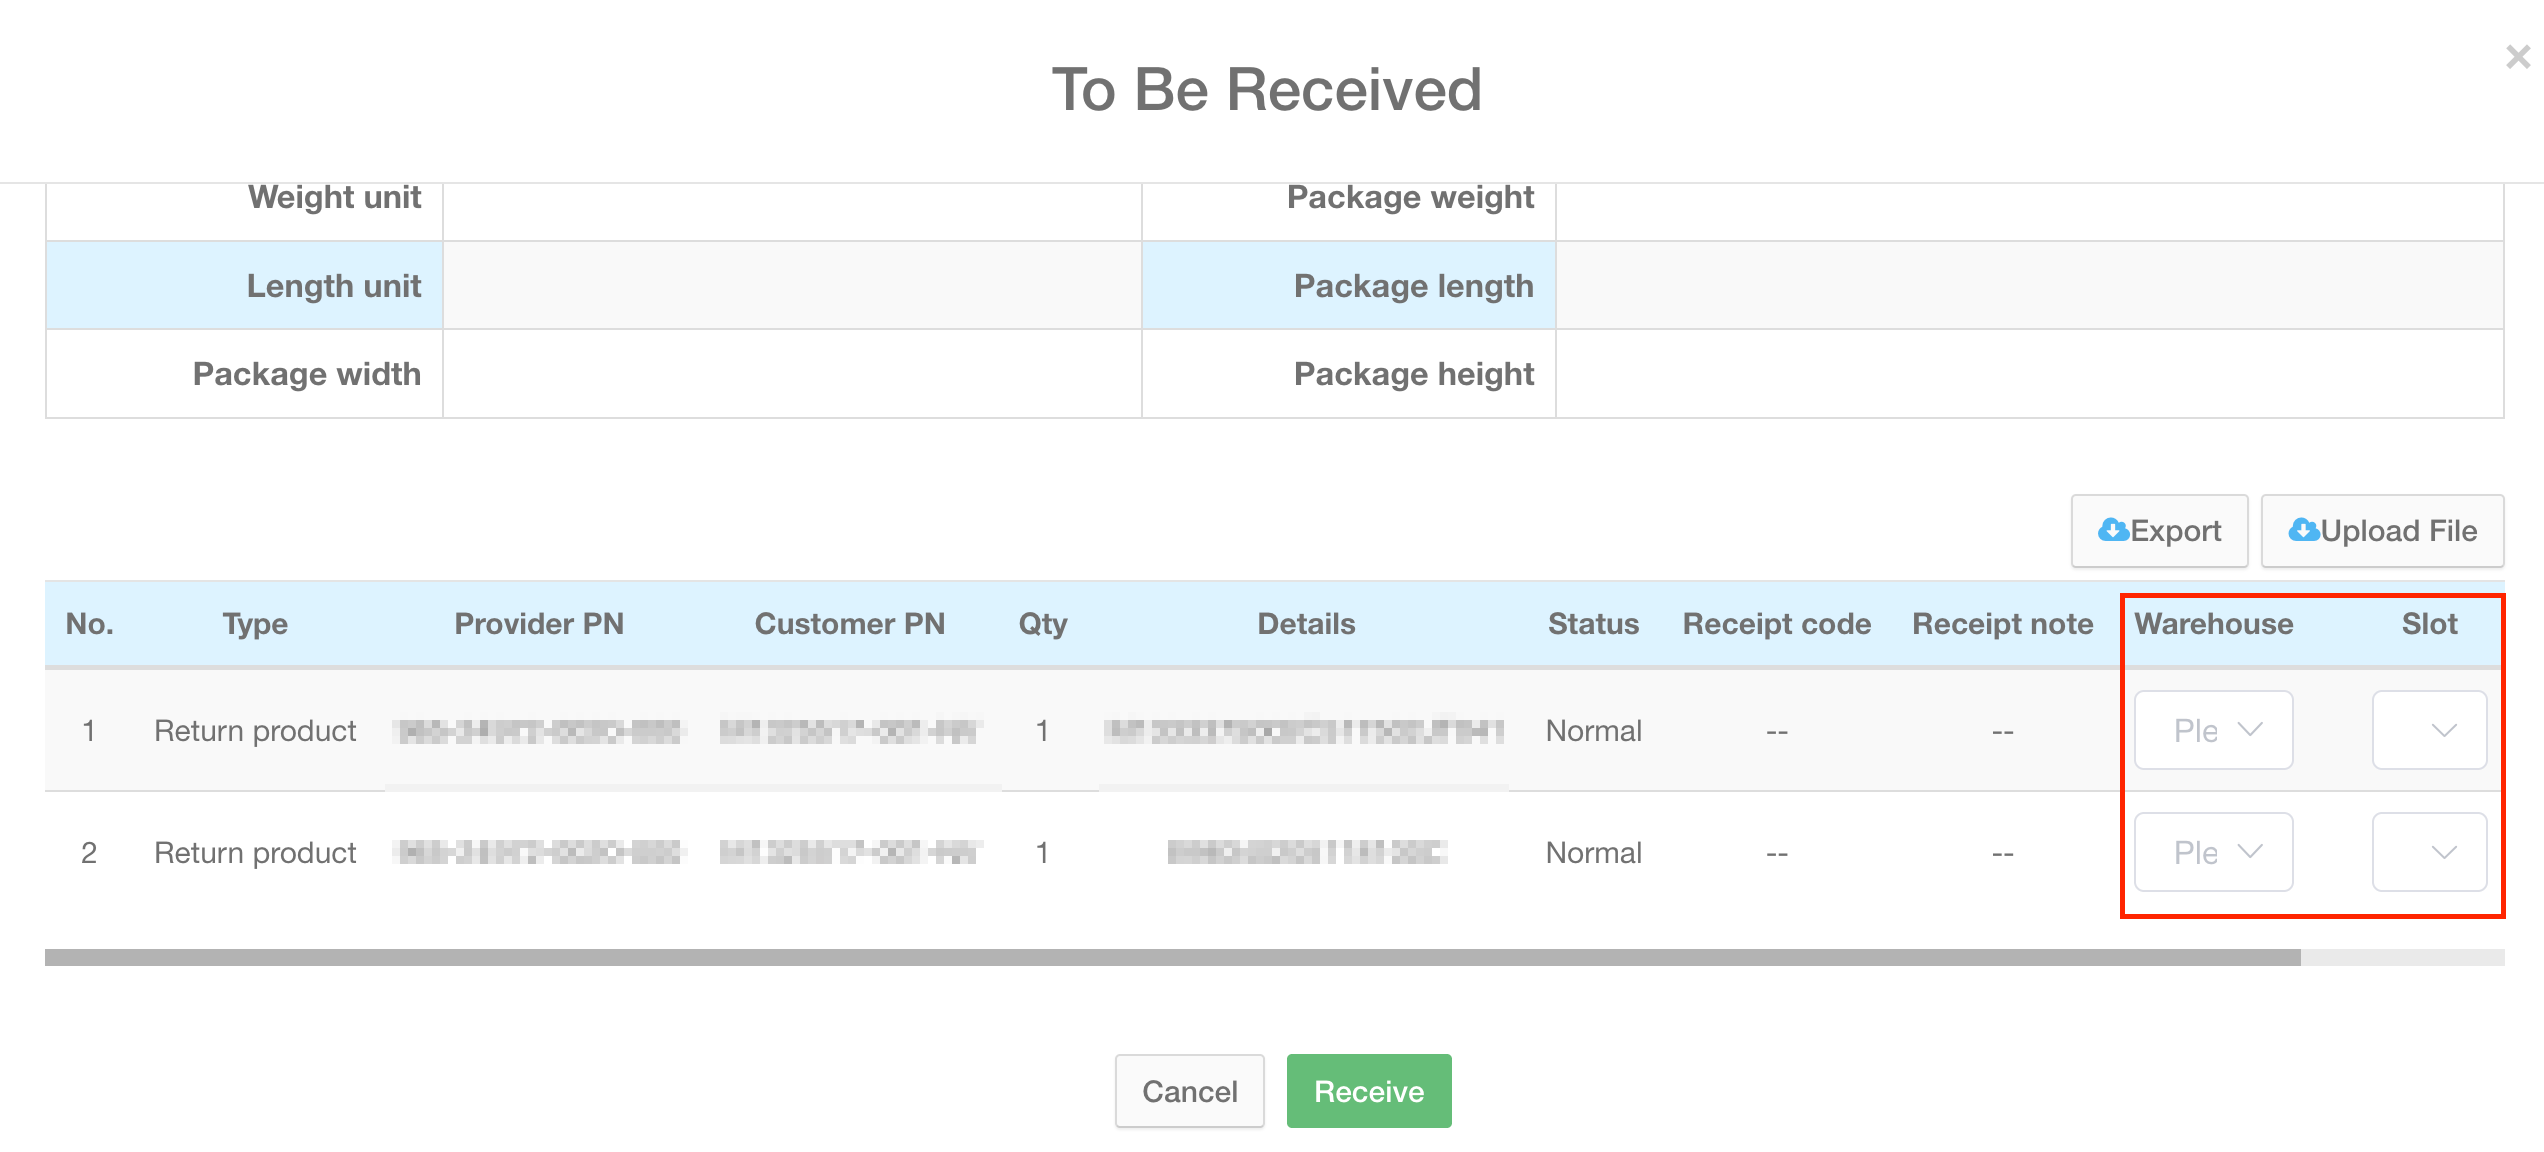Select row 1 Return product type cell

coord(255,731)
